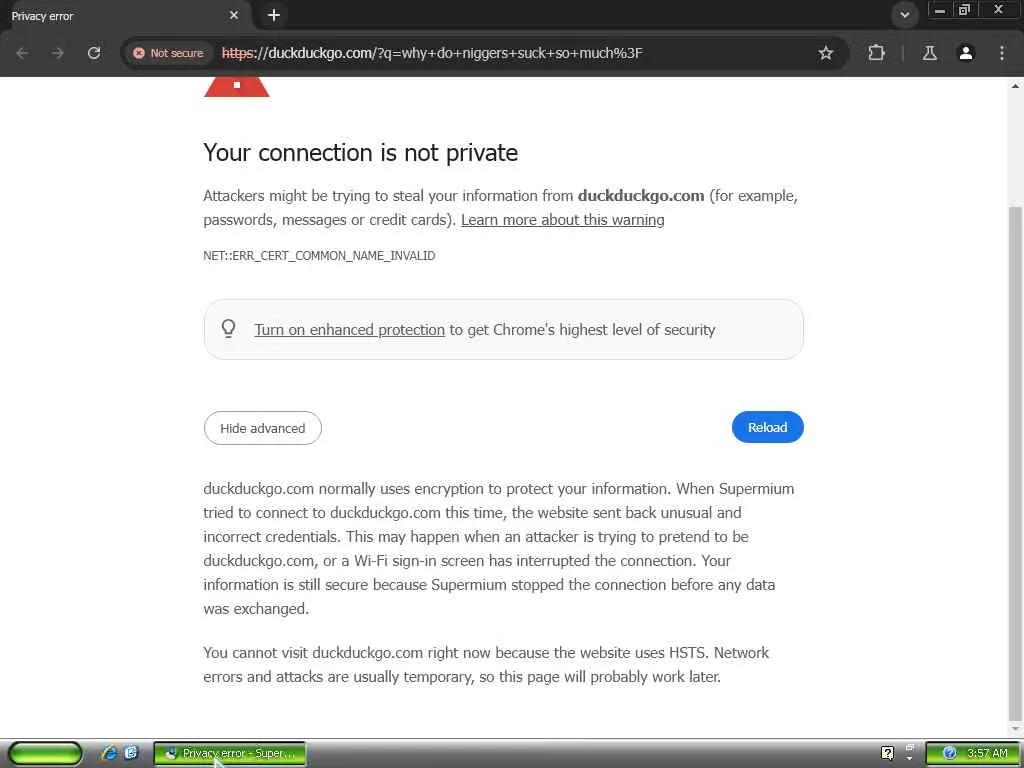Open the profile avatar icon
The height and width of the screenshot is (768, 1024).
click(x=966, y=53)
